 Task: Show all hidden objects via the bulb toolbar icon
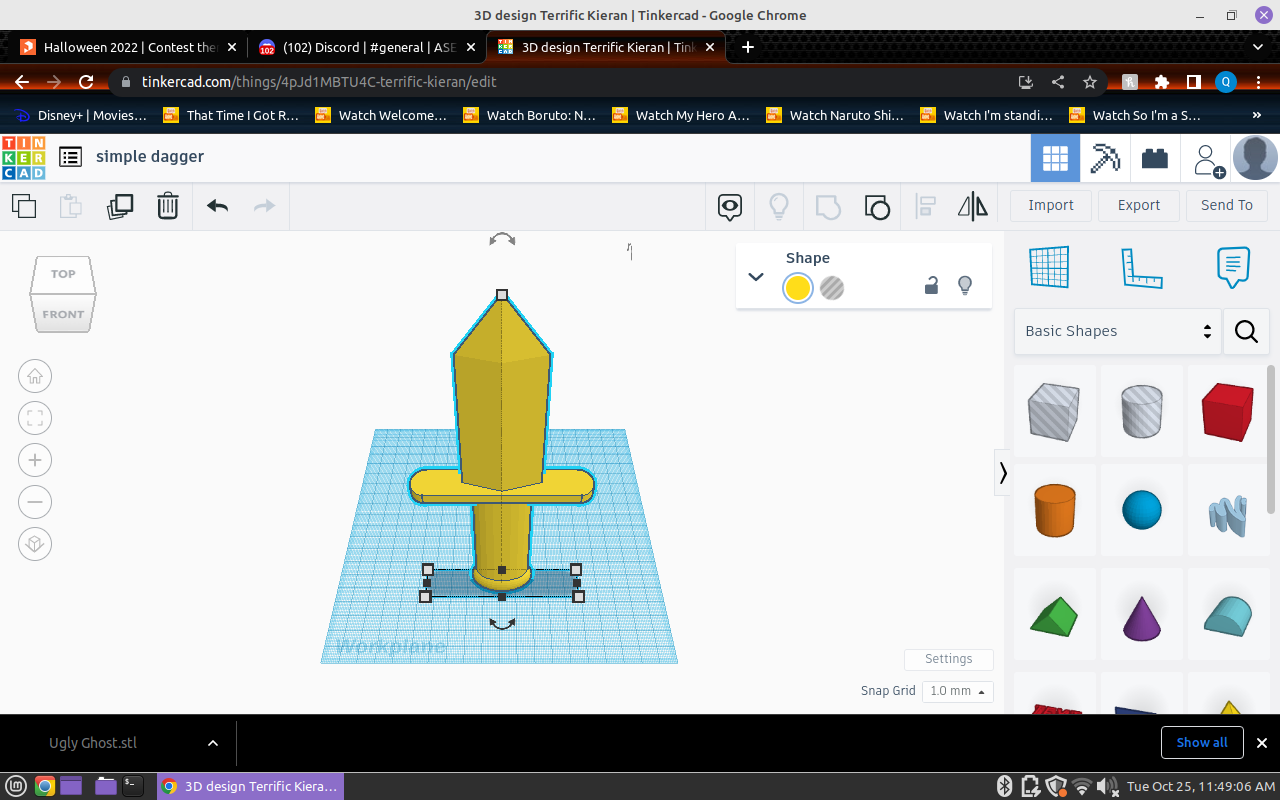779,206
